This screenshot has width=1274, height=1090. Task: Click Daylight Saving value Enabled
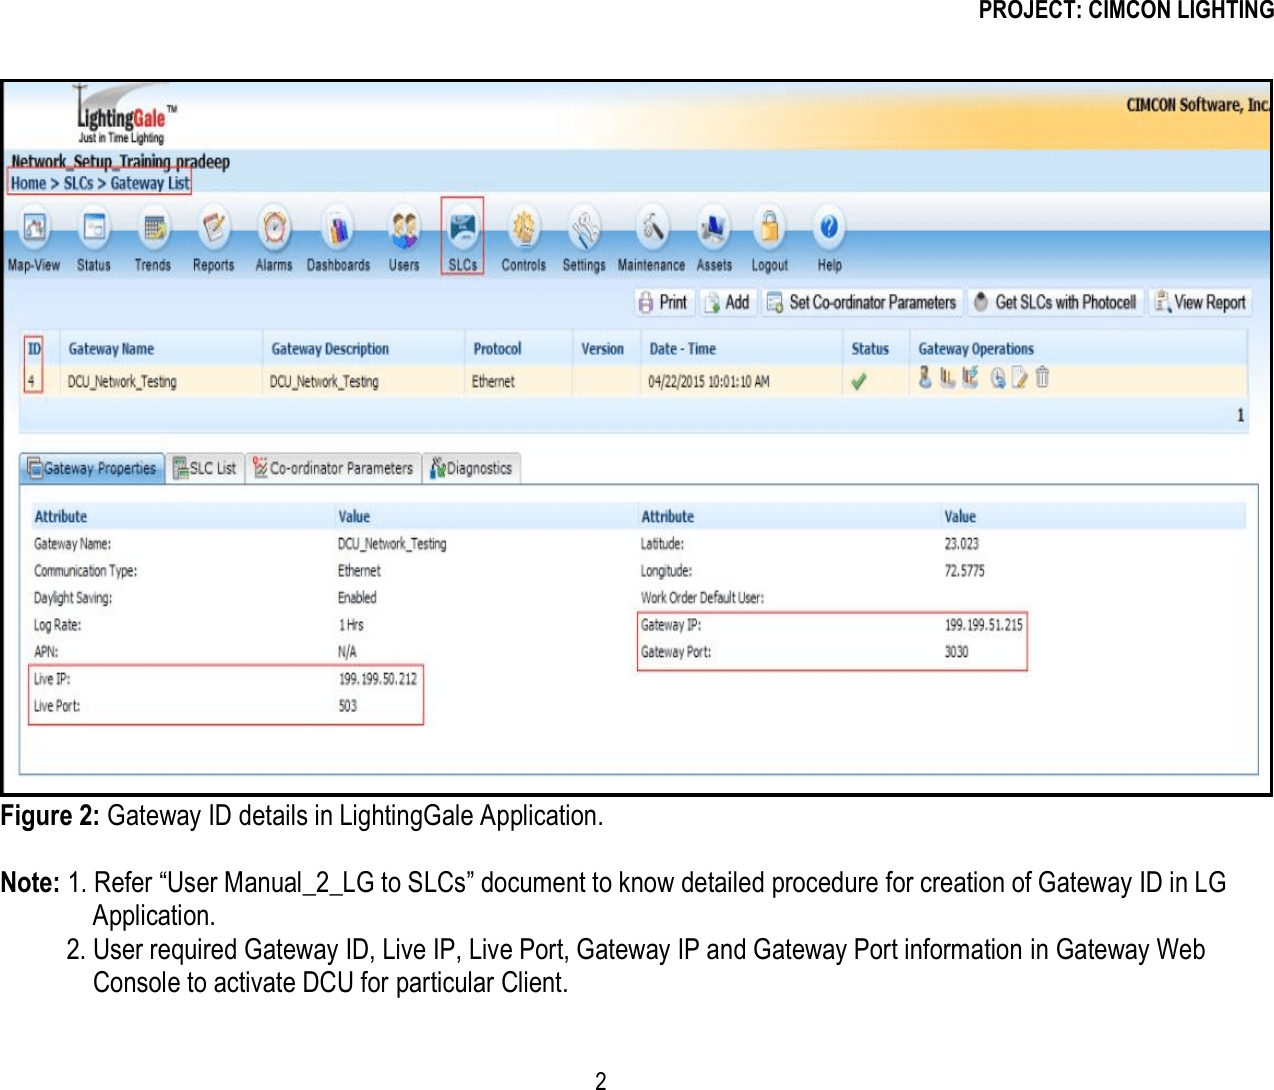click(x=357, y=598)
